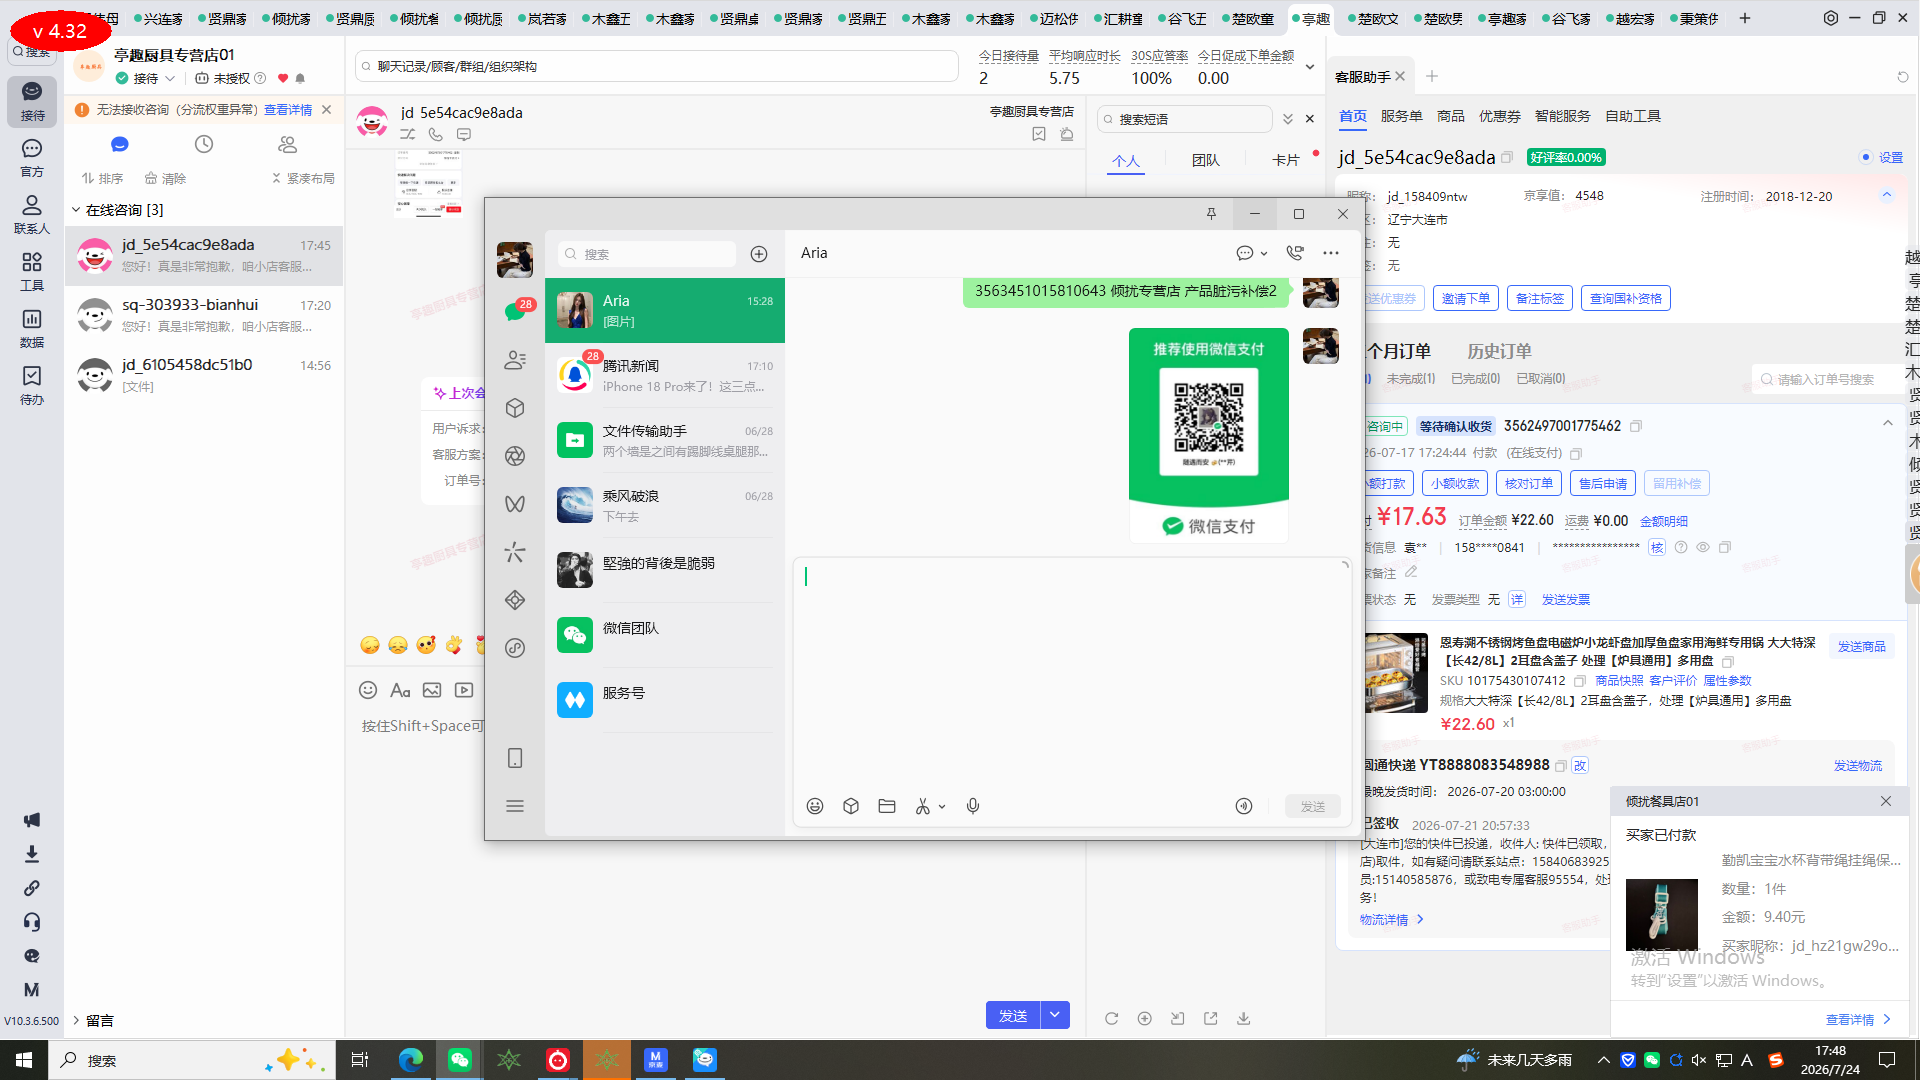Open the 接待 status dropdown
The height and width of the screenshot is (1080, 1920).
[146, 78]
